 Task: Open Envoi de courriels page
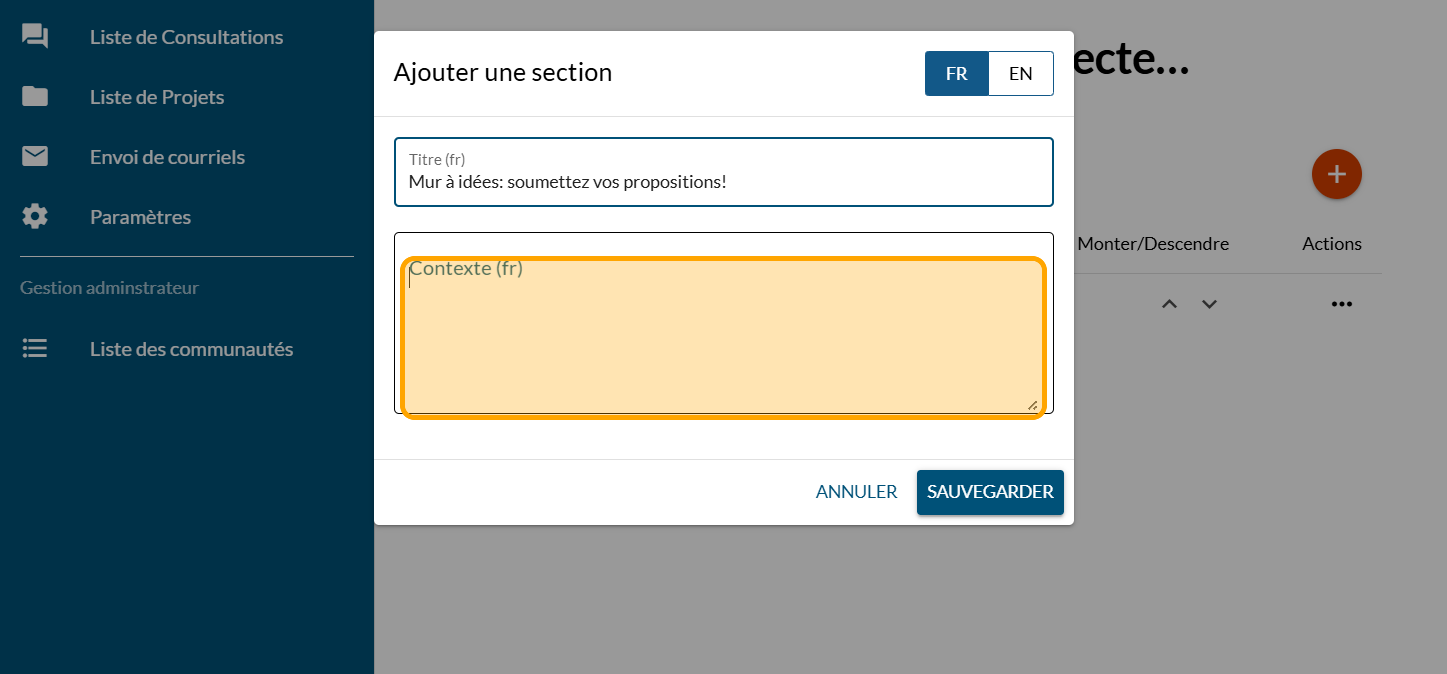pyautogui.click(x=167, y=157)
